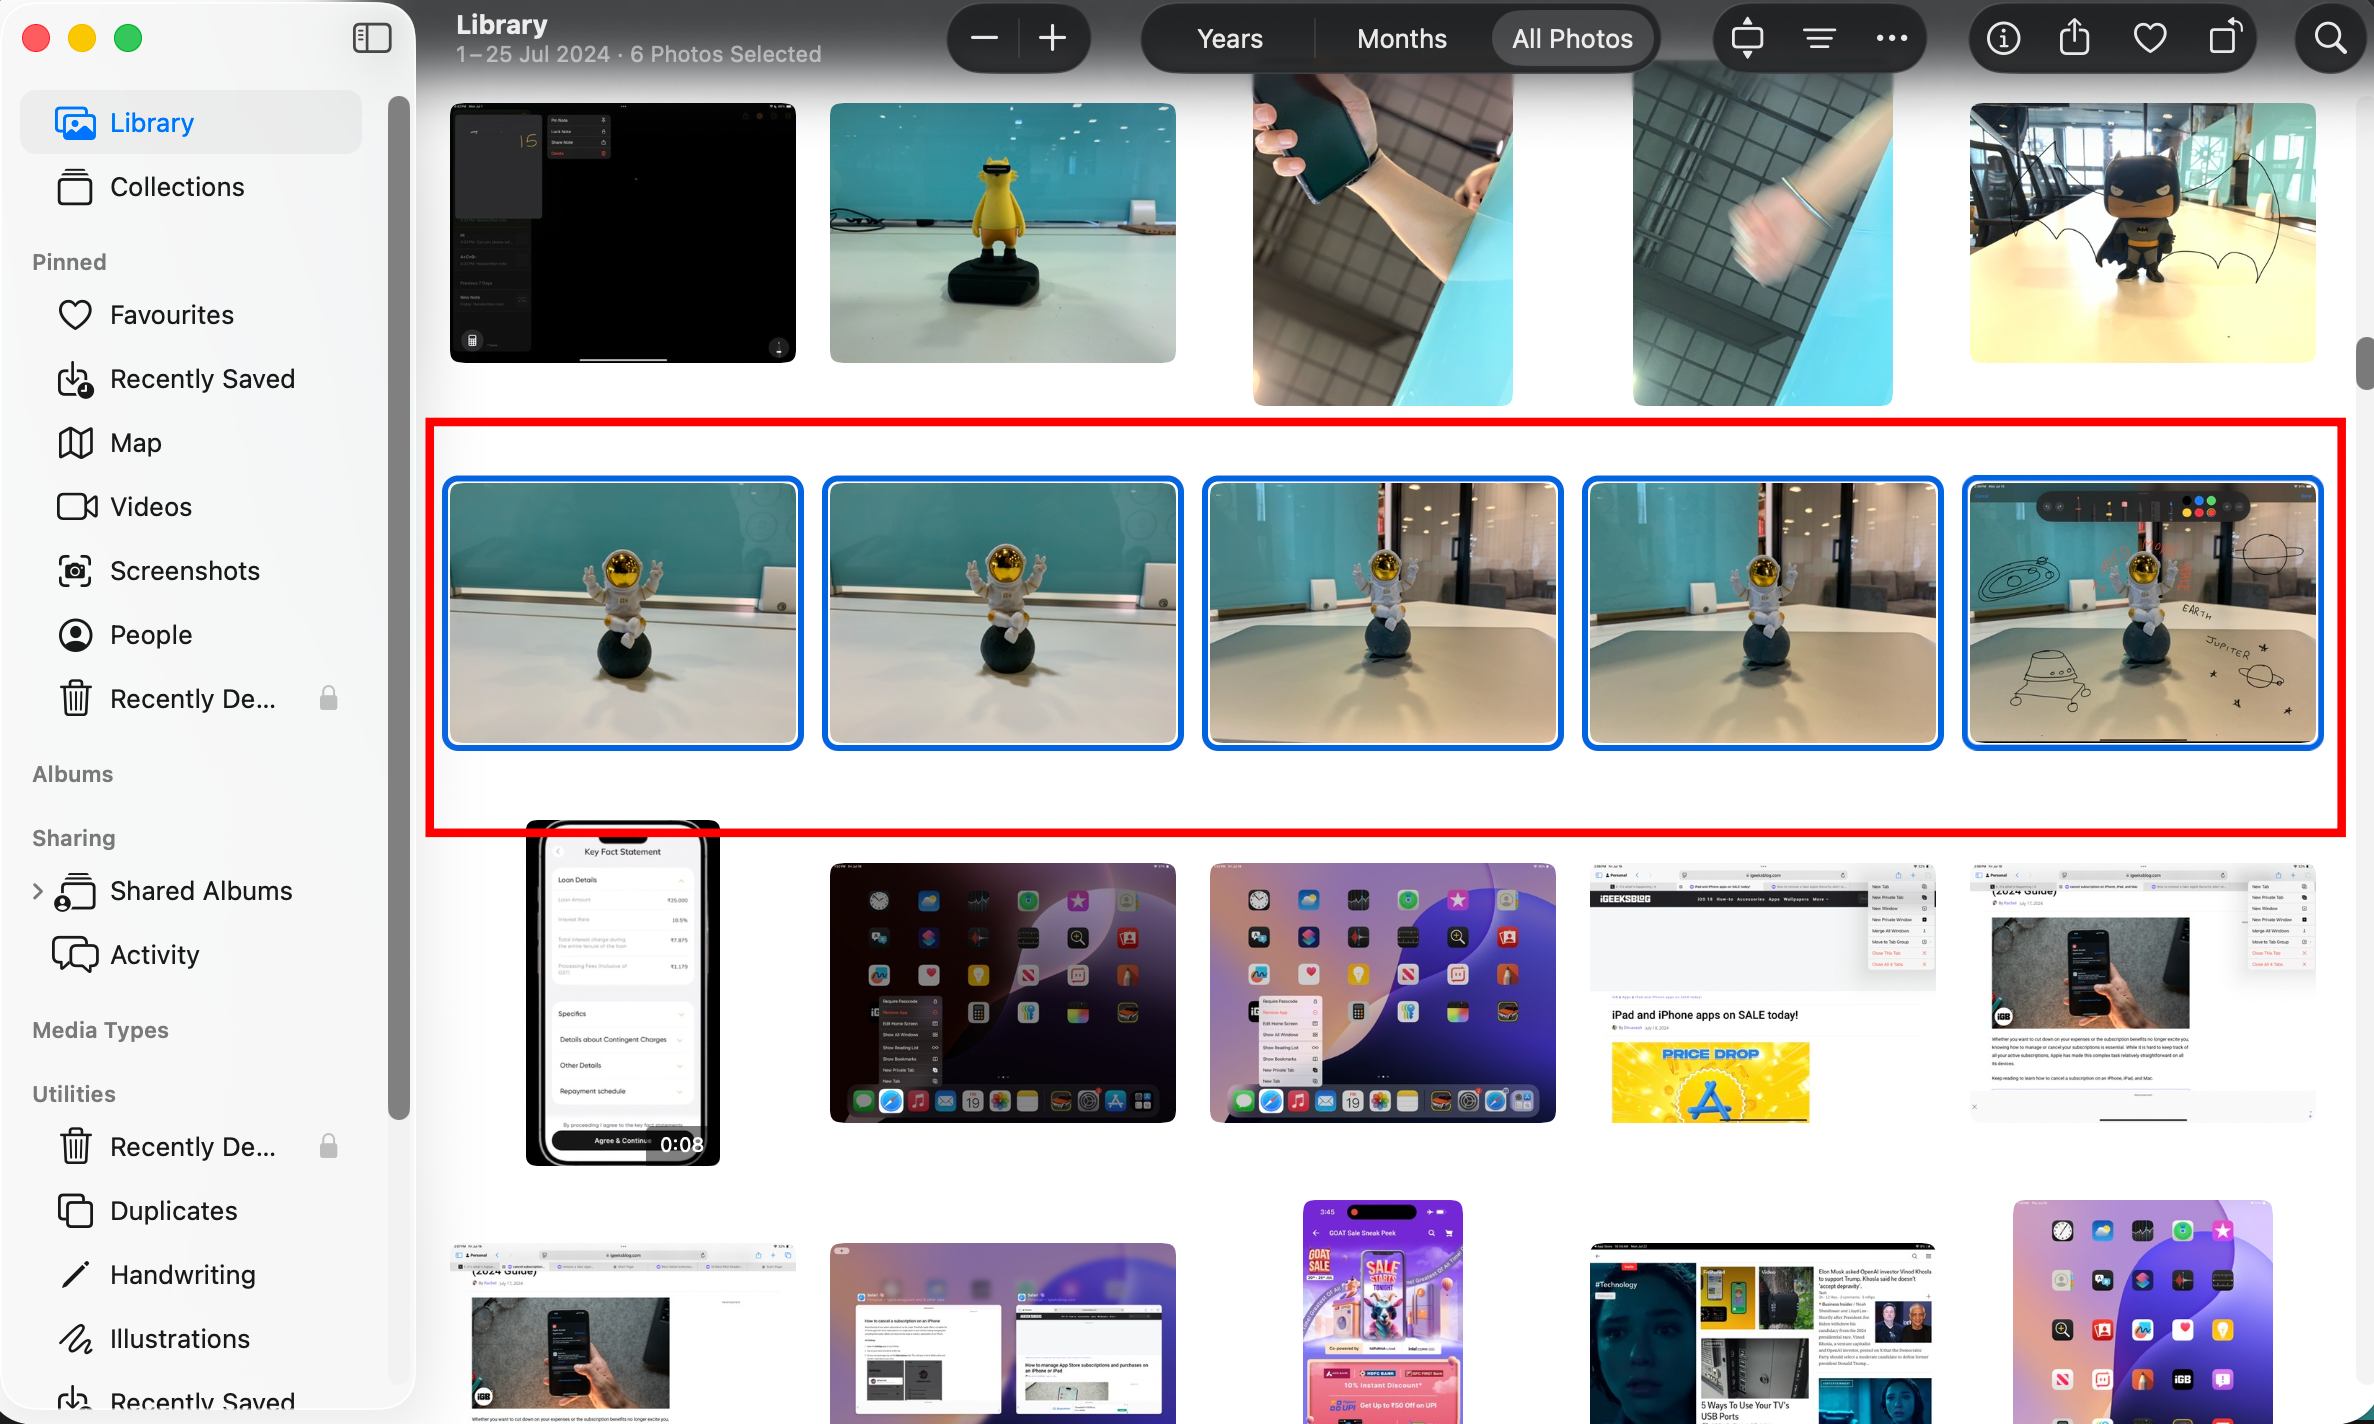This screenshot has width=2374, height=1424.
Task: Click the photo grid scrollbar handle
Action: [2365, 363]
